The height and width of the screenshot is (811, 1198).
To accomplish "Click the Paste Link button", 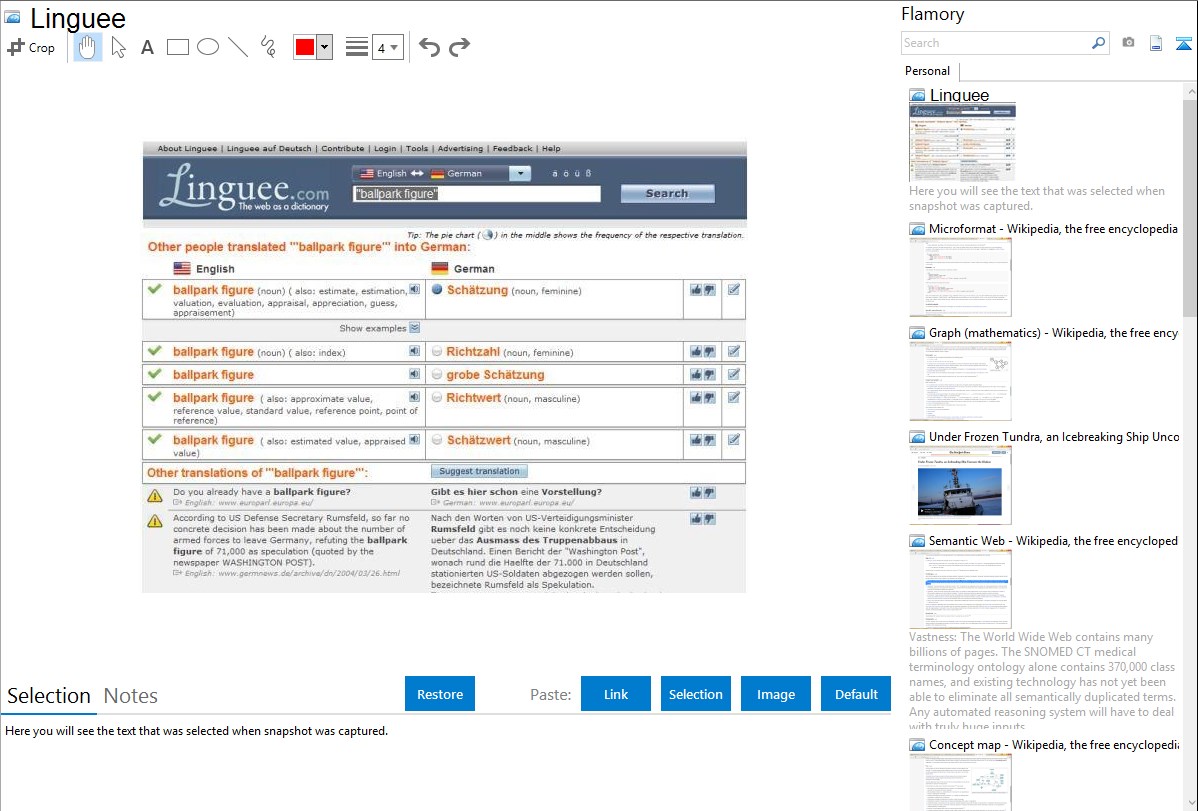I will click(616, 694).
